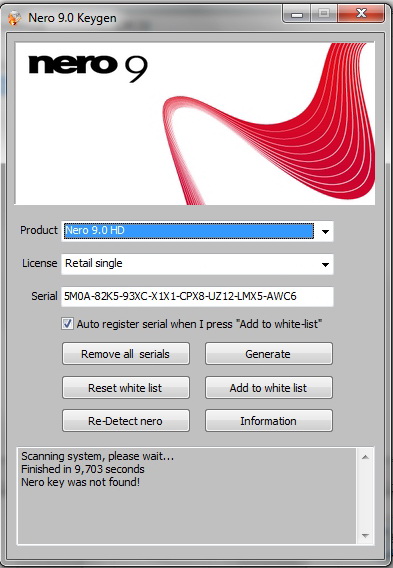The image size is (393, 568).
Task: Click the 'Nero 9.0 Keygen' window title
Action: click(72, 18)
